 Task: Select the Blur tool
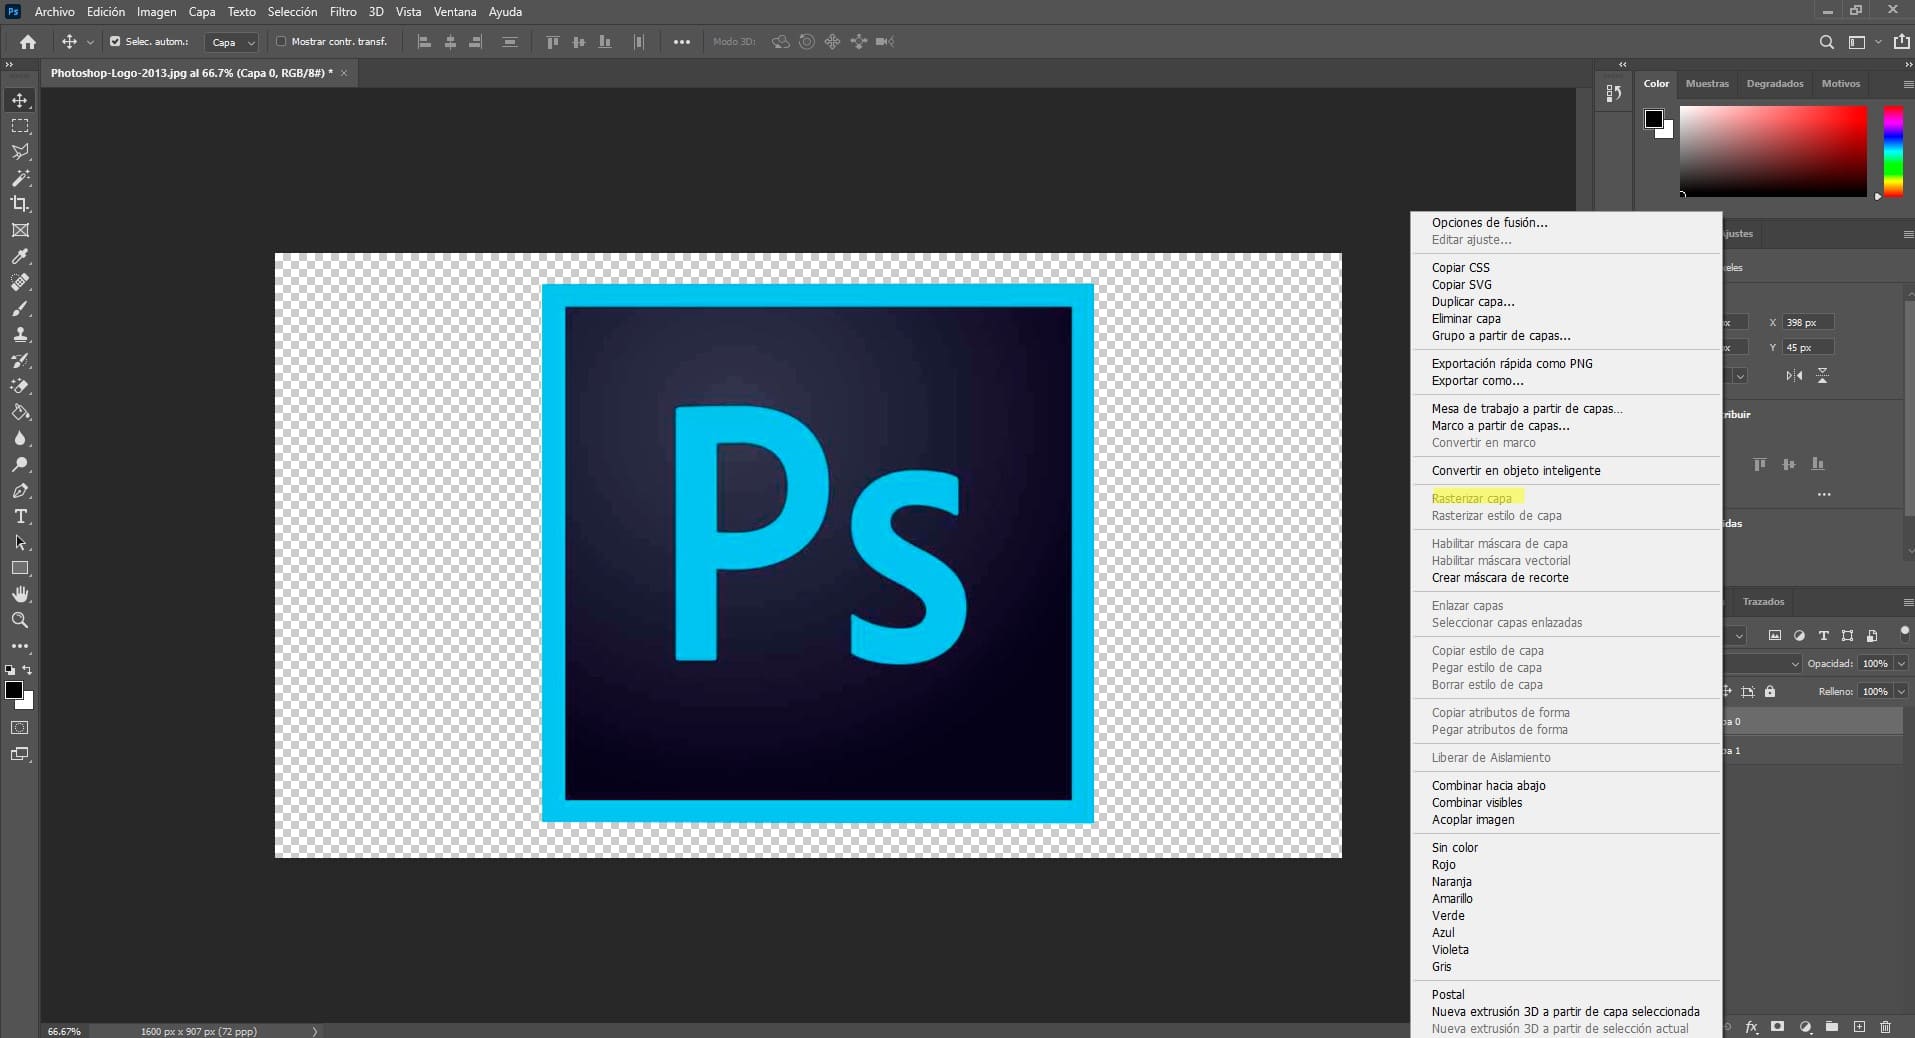[20, 438]
